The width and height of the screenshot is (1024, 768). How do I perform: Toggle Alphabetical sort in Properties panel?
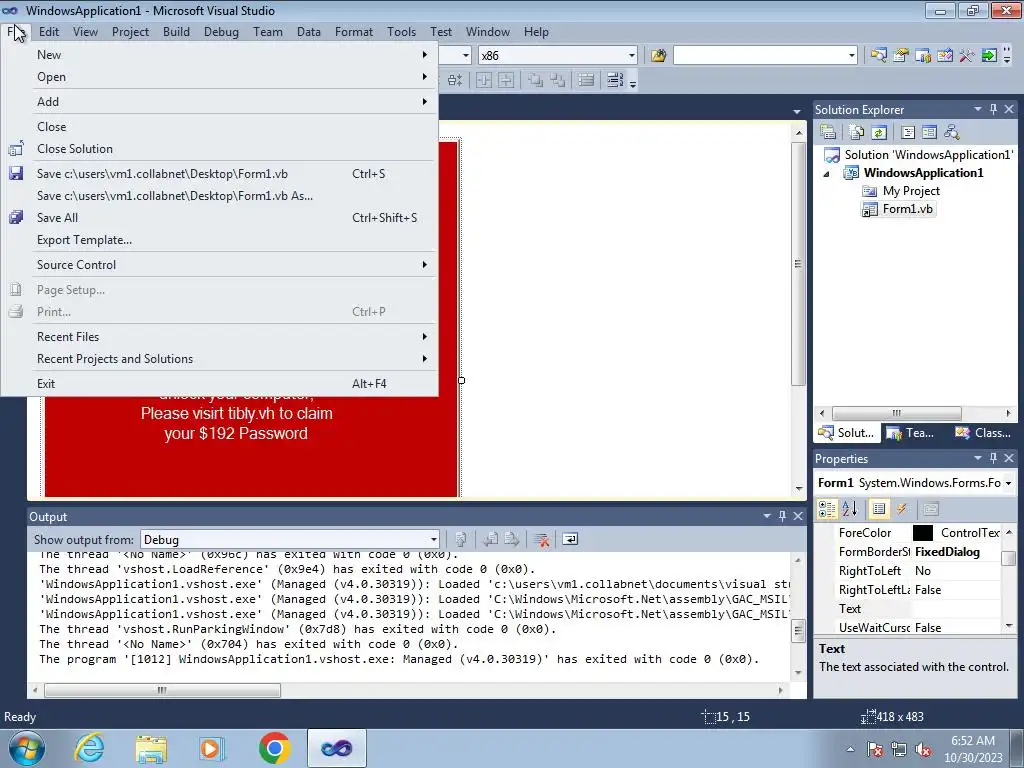[x=850, y=509]
